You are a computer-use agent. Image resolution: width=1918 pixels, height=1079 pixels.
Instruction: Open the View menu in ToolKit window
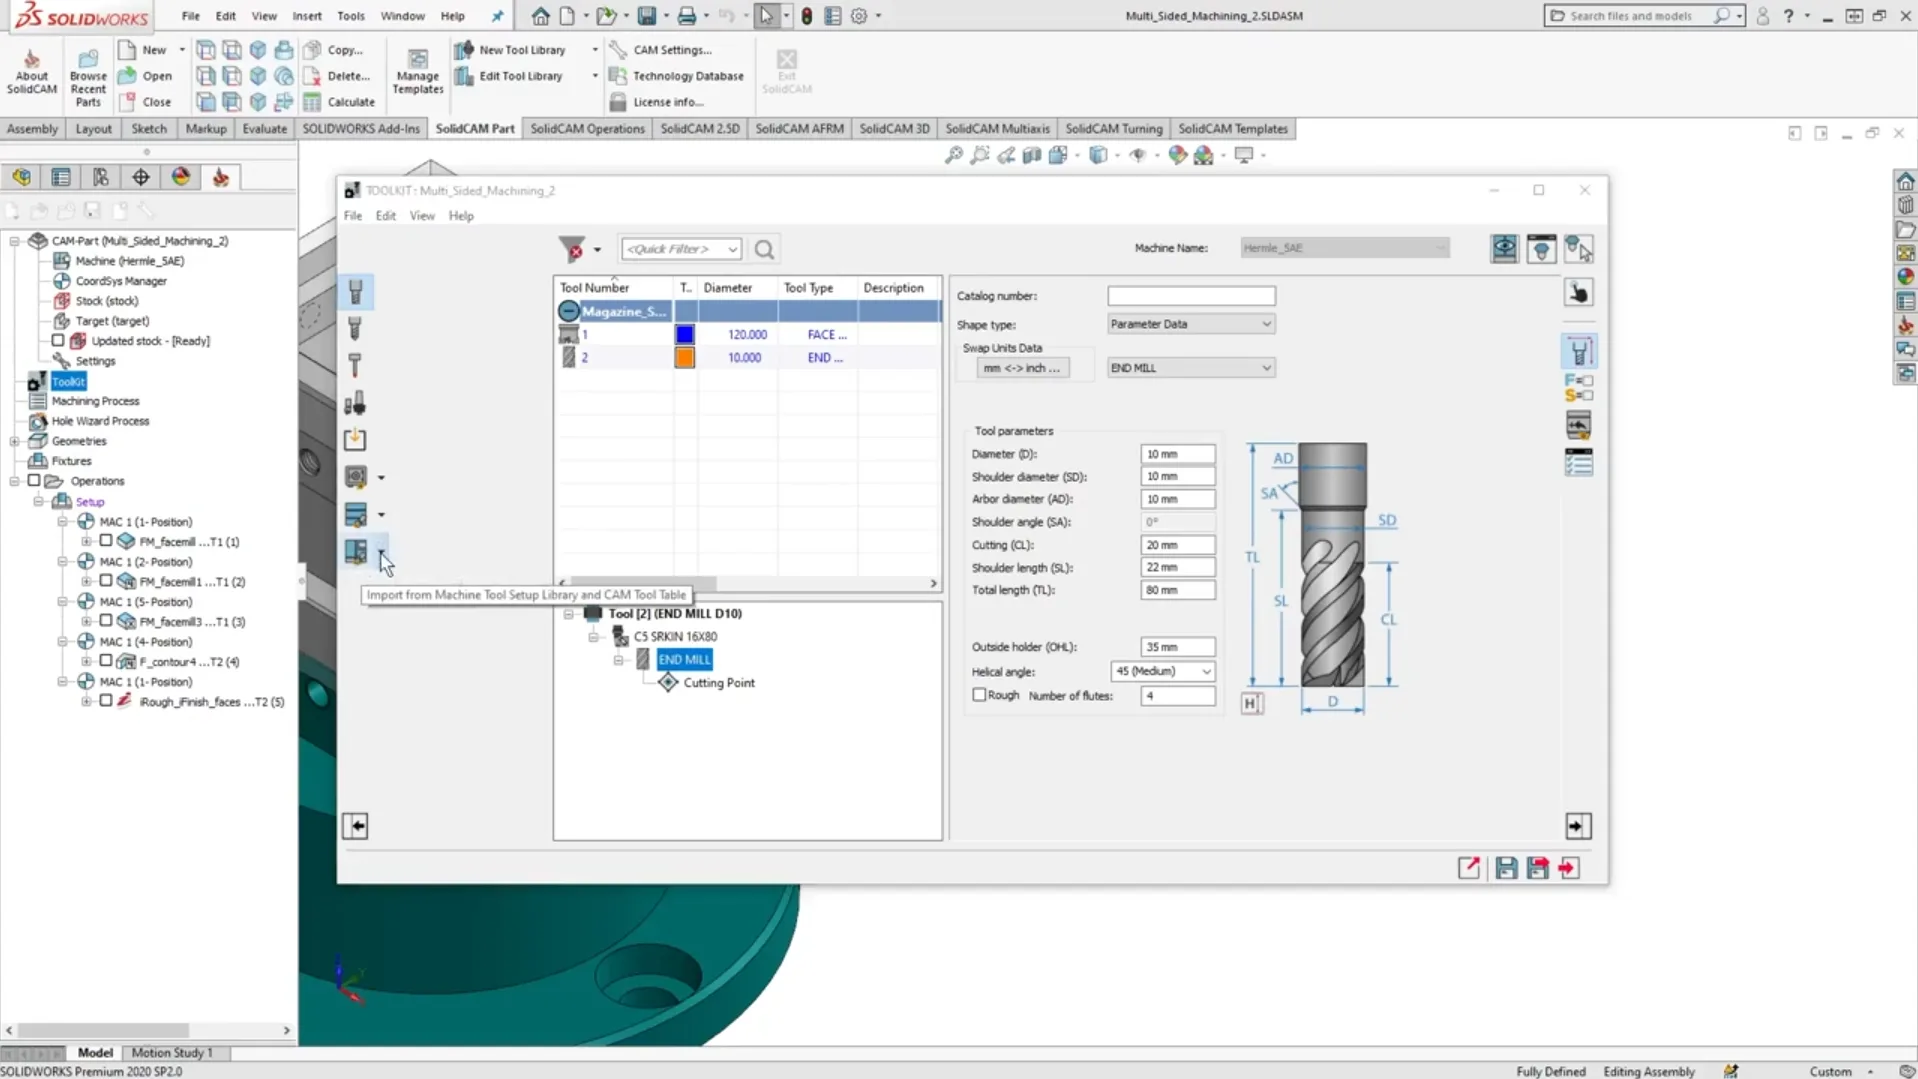(422, 216)
